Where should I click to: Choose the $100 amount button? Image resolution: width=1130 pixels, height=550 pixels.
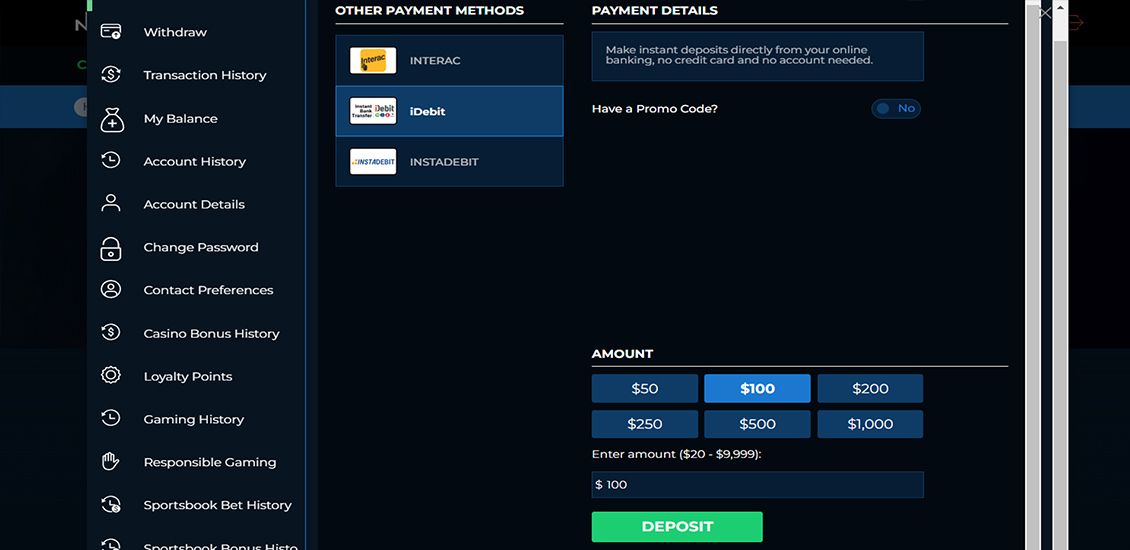(757, 389)
